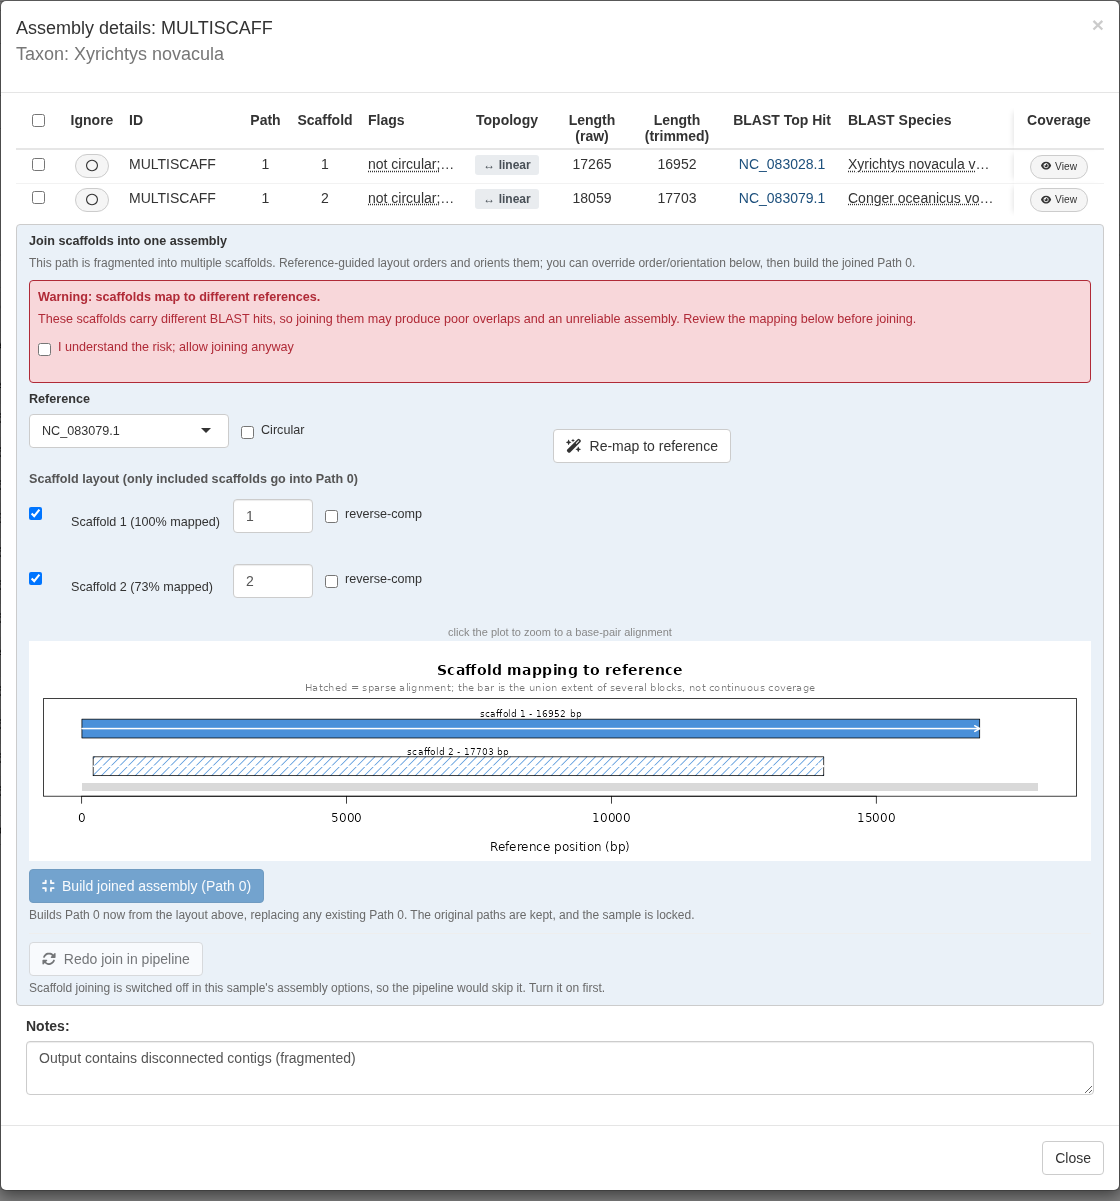Viewport: 1120px width, 1201px height.
Task: Click the Close button at dialog bottom
Action: click(x=1073, y=1158)
